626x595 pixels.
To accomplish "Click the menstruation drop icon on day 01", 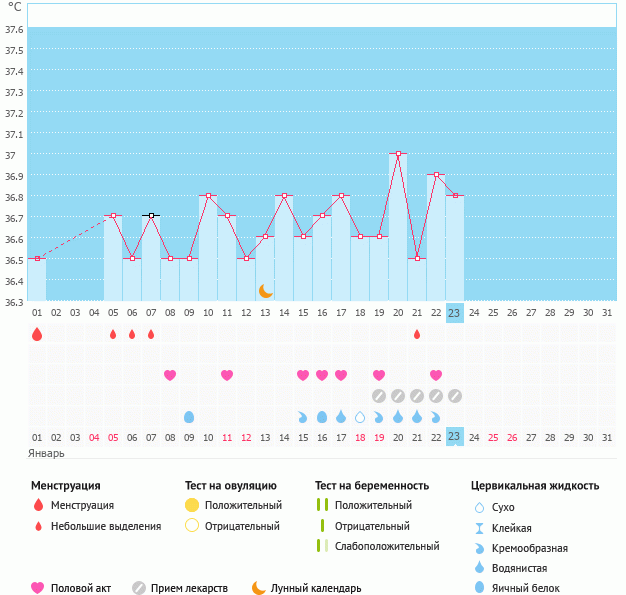I will 37,334.
